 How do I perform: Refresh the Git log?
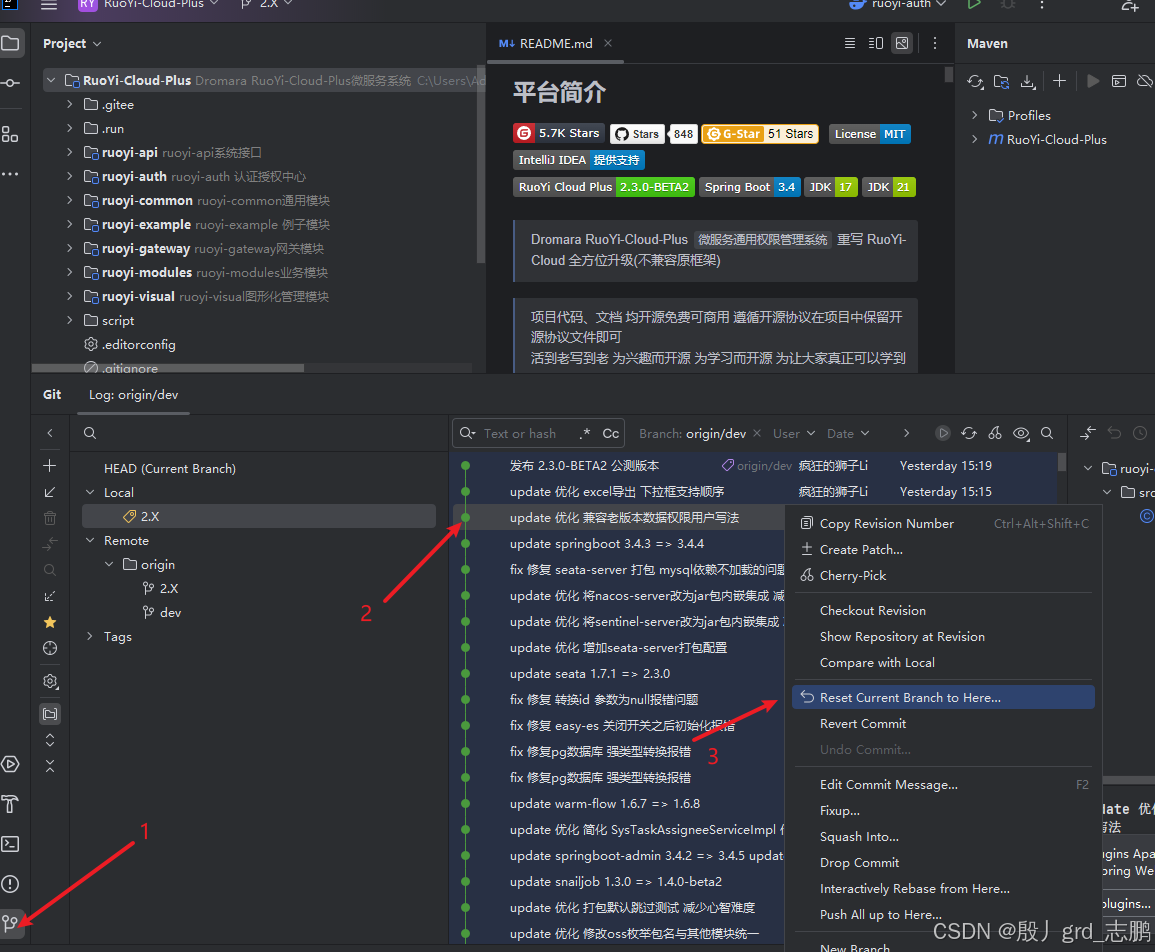coord(969,433)
